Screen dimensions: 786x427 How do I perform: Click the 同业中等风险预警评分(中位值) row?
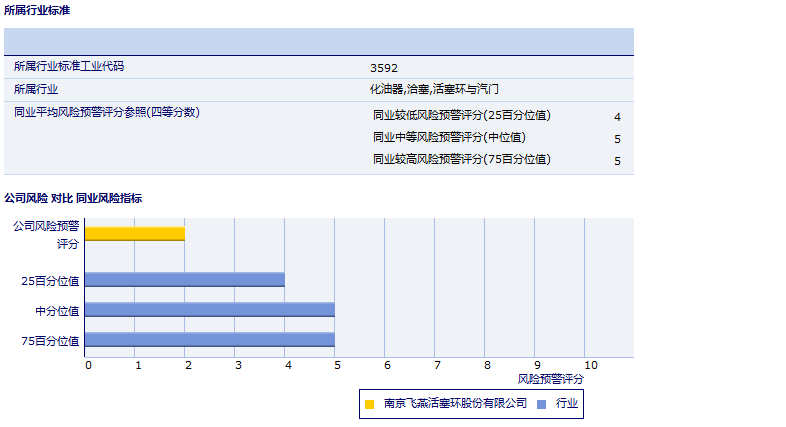449,138
